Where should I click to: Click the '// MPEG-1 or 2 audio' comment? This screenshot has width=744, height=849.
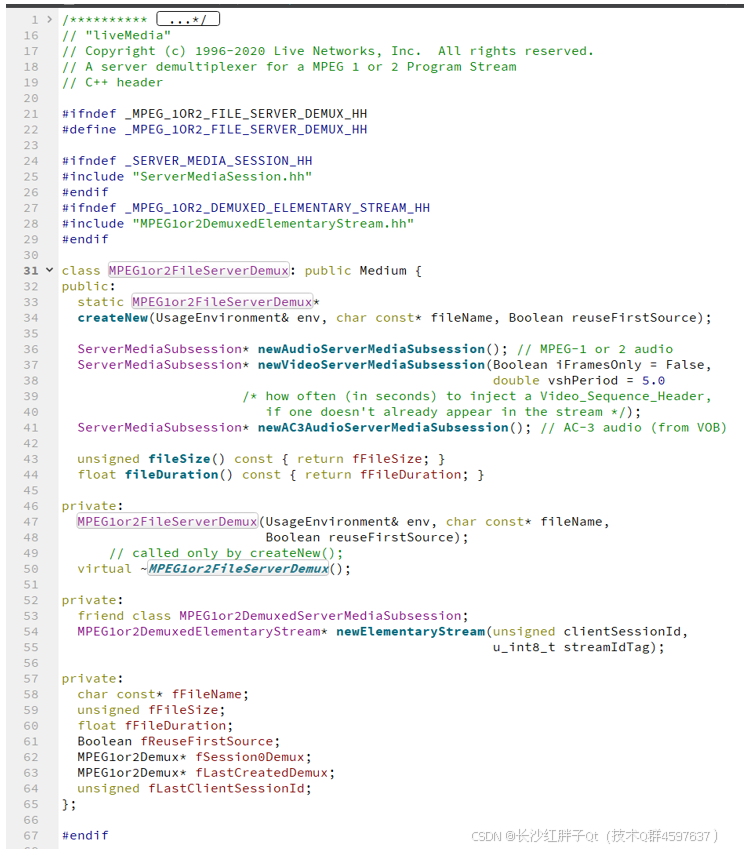click(595, 349)
